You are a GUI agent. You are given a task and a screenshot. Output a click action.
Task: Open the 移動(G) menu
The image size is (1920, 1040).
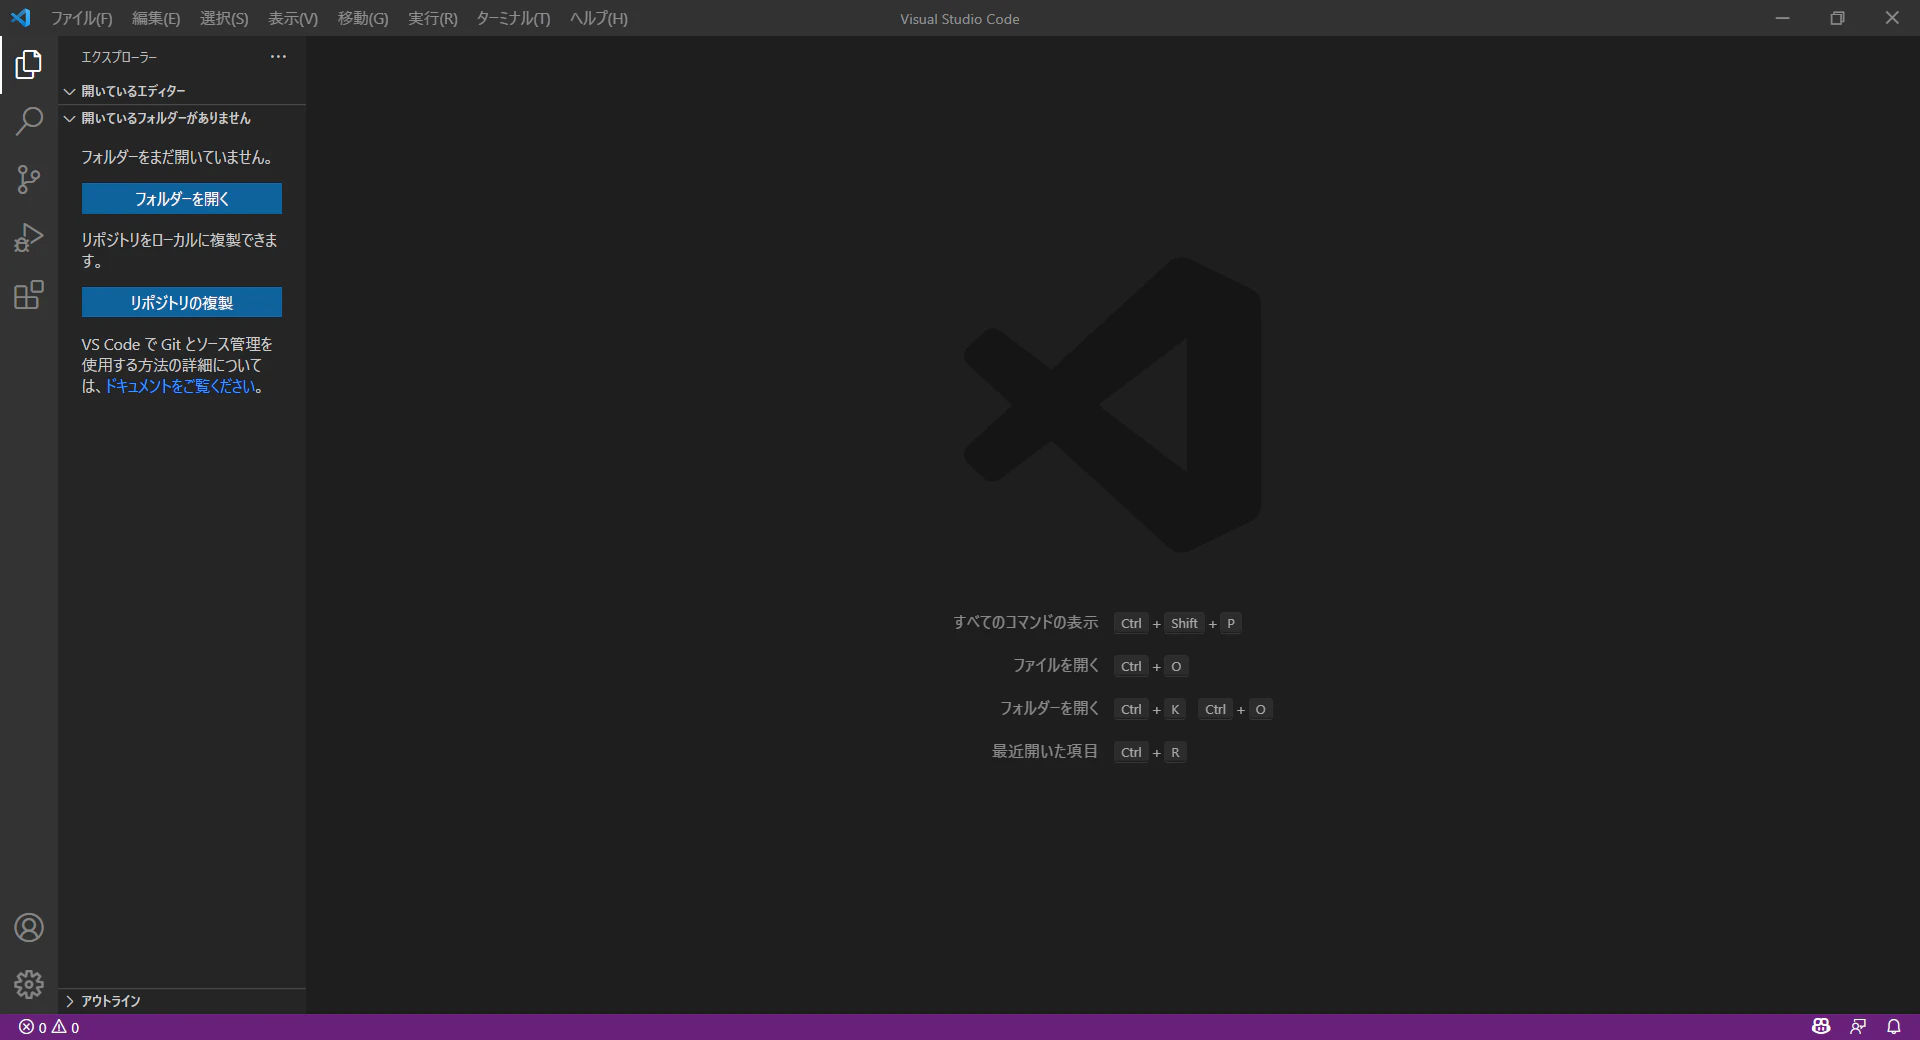click(x=363, y=18)
